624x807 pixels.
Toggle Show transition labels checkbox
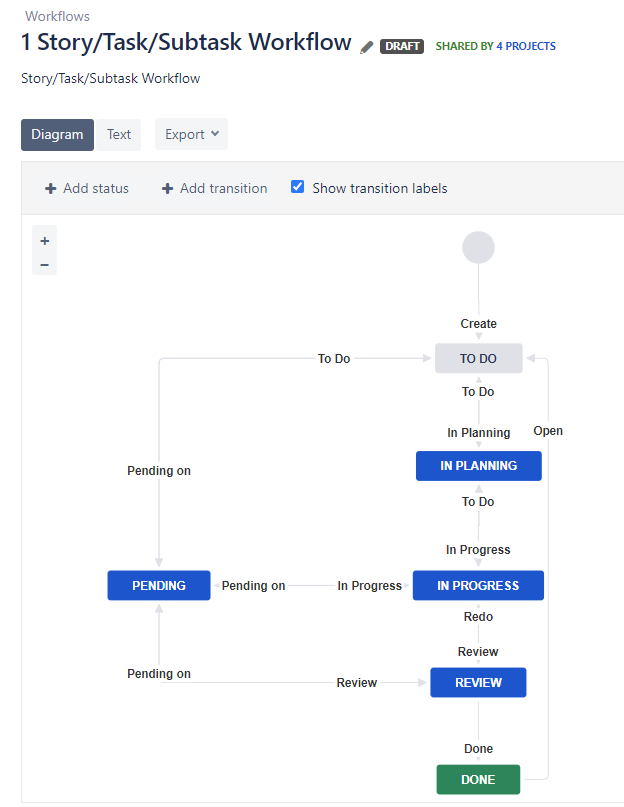(297, 187)
